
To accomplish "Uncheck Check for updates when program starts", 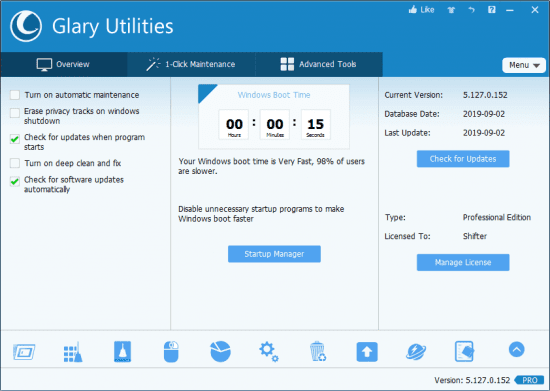I will click(x=15, y=139).
